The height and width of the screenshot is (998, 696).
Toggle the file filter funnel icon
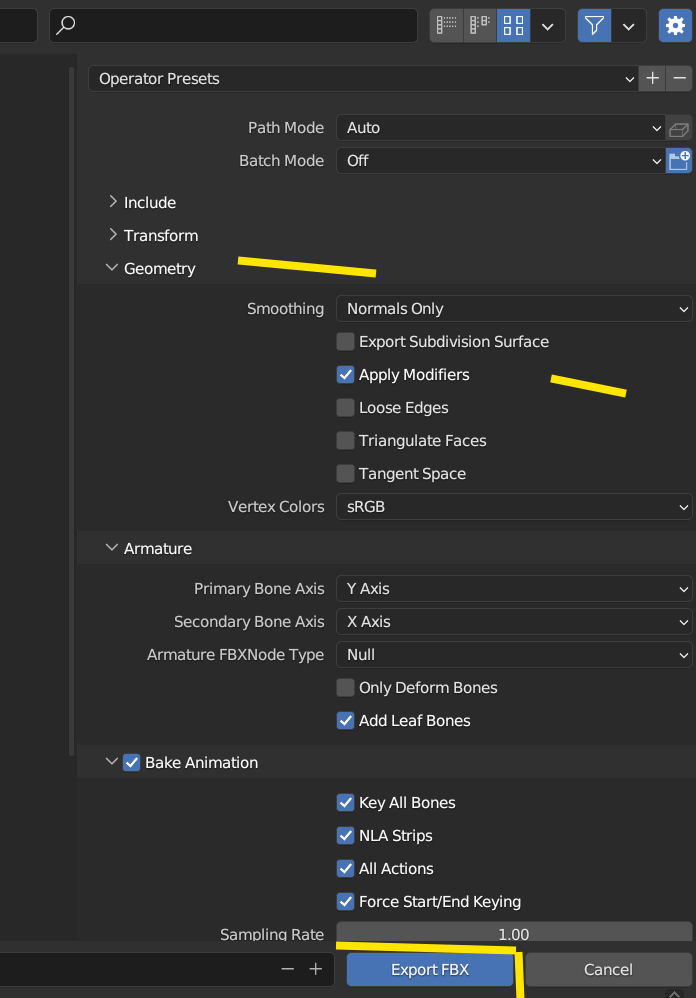point(595,26)
